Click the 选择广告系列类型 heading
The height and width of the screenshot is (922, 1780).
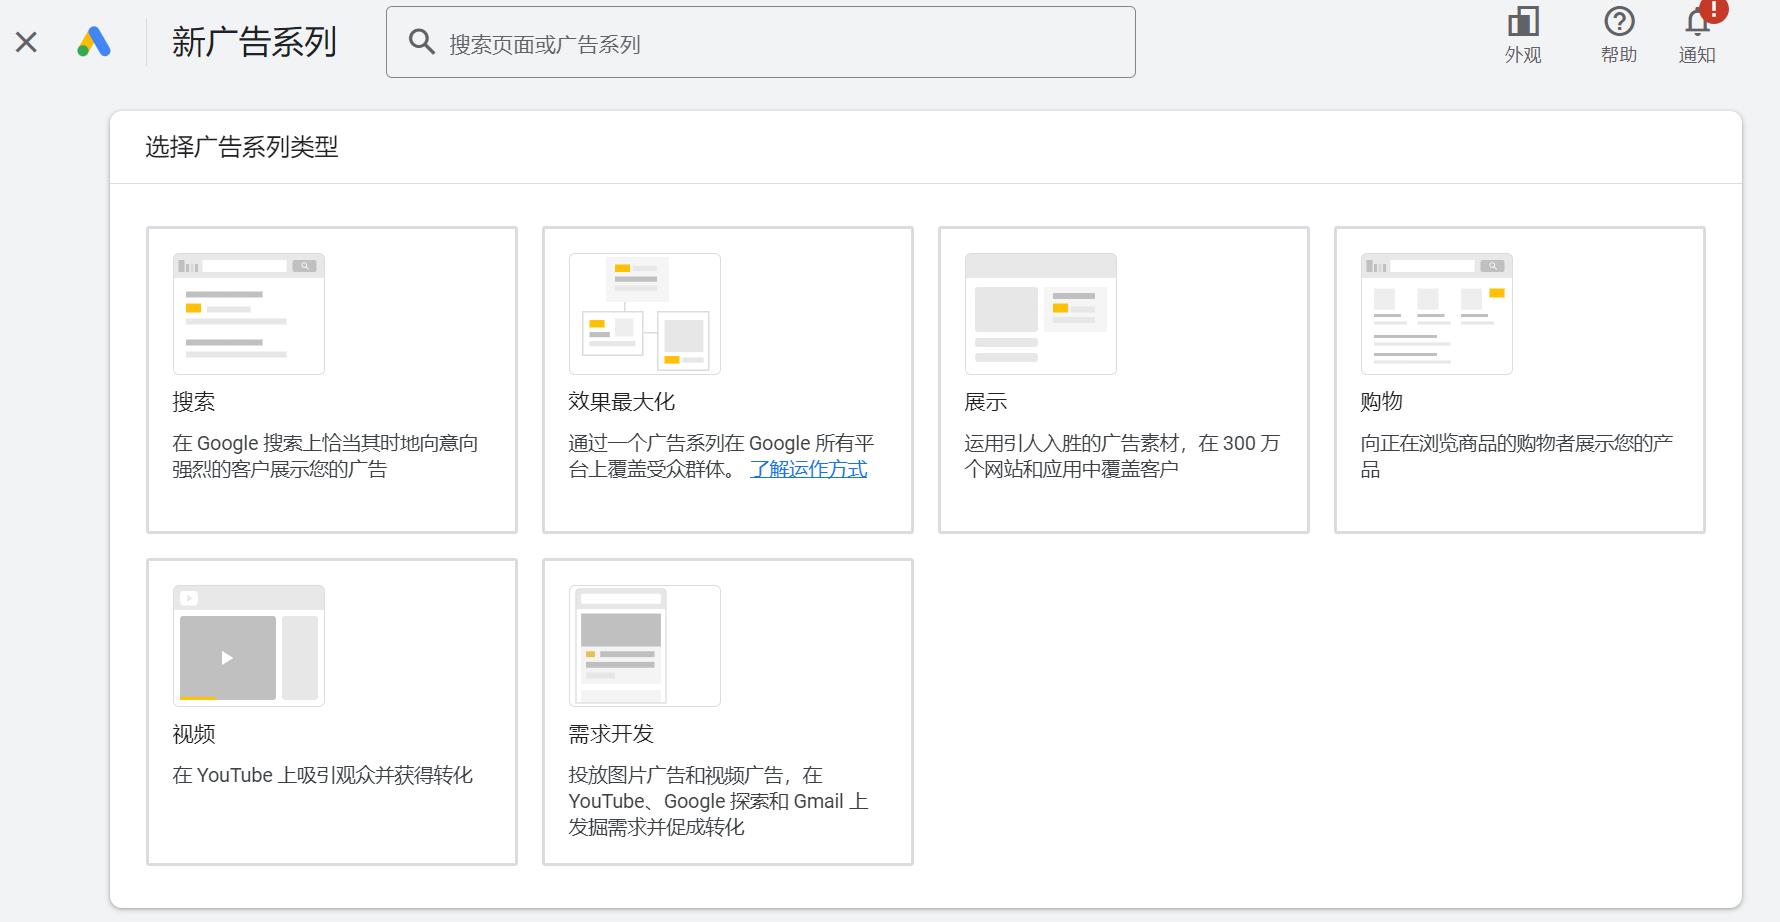tap(242, 147)
